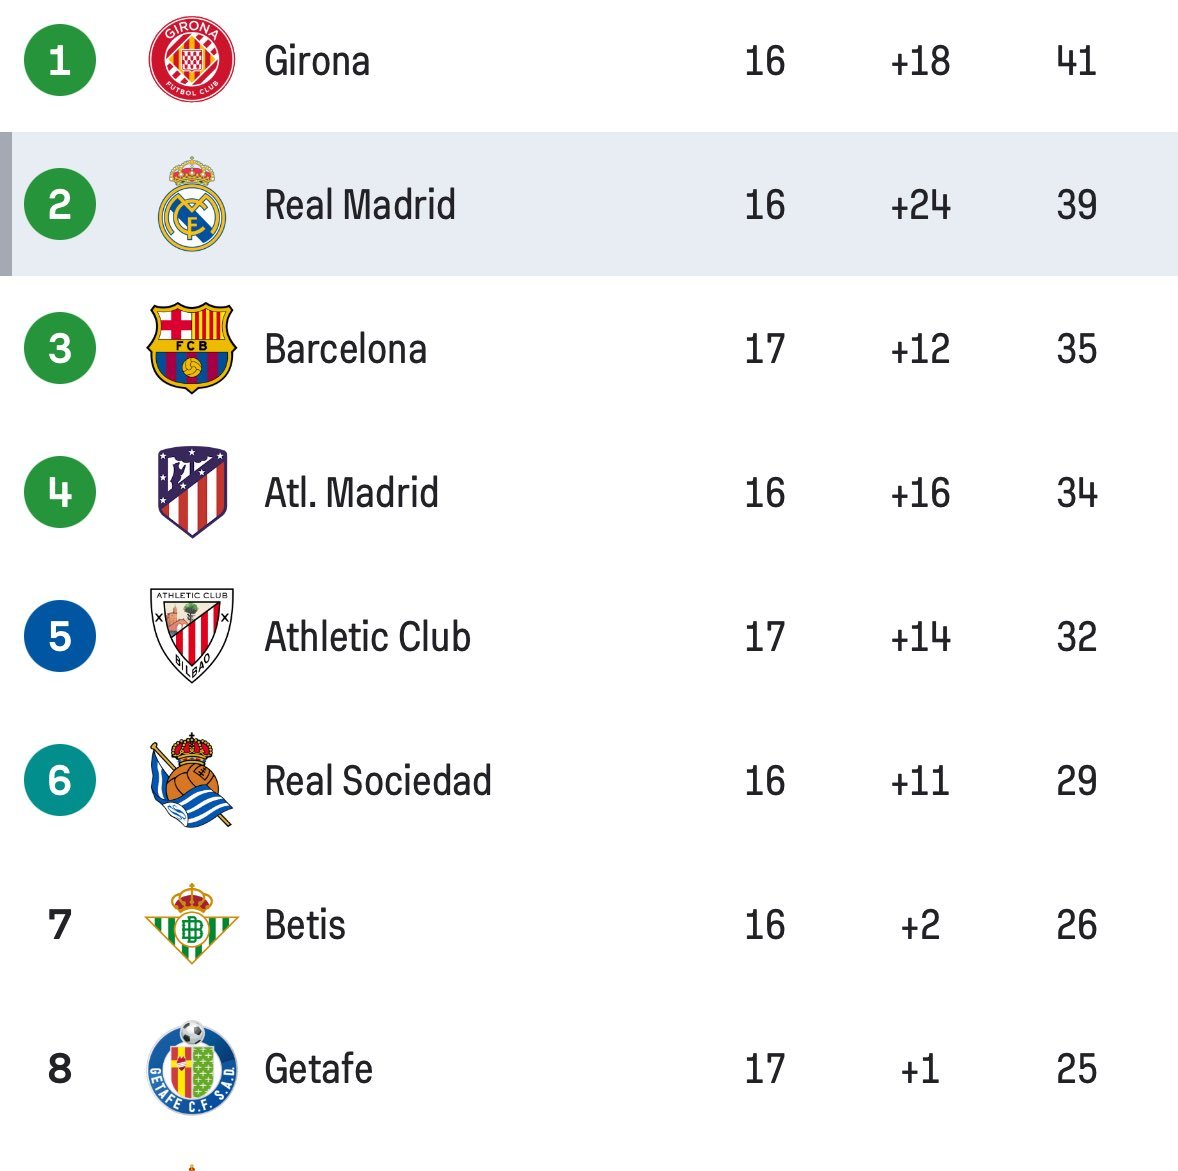The image size is (1178, 1171).
Task: Open Athletic Club team page
Action: coord(367,637)
